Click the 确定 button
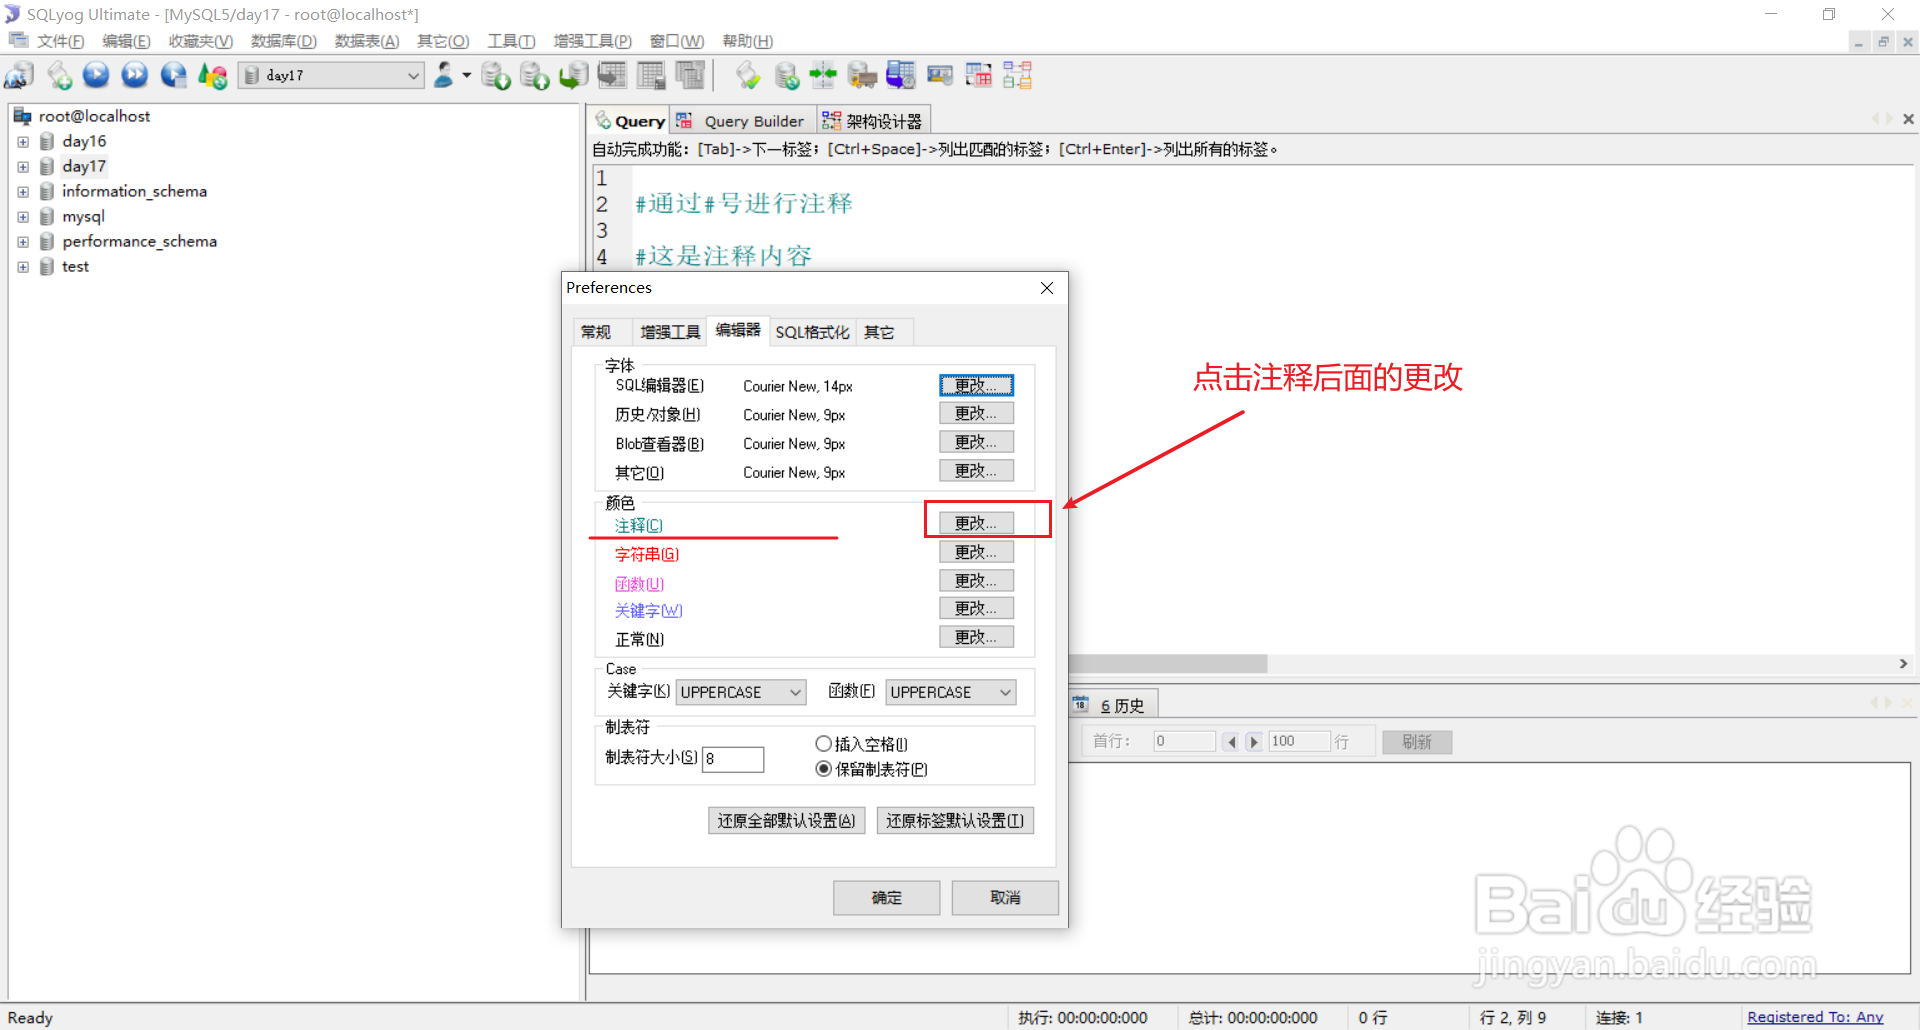 point(886,897)
